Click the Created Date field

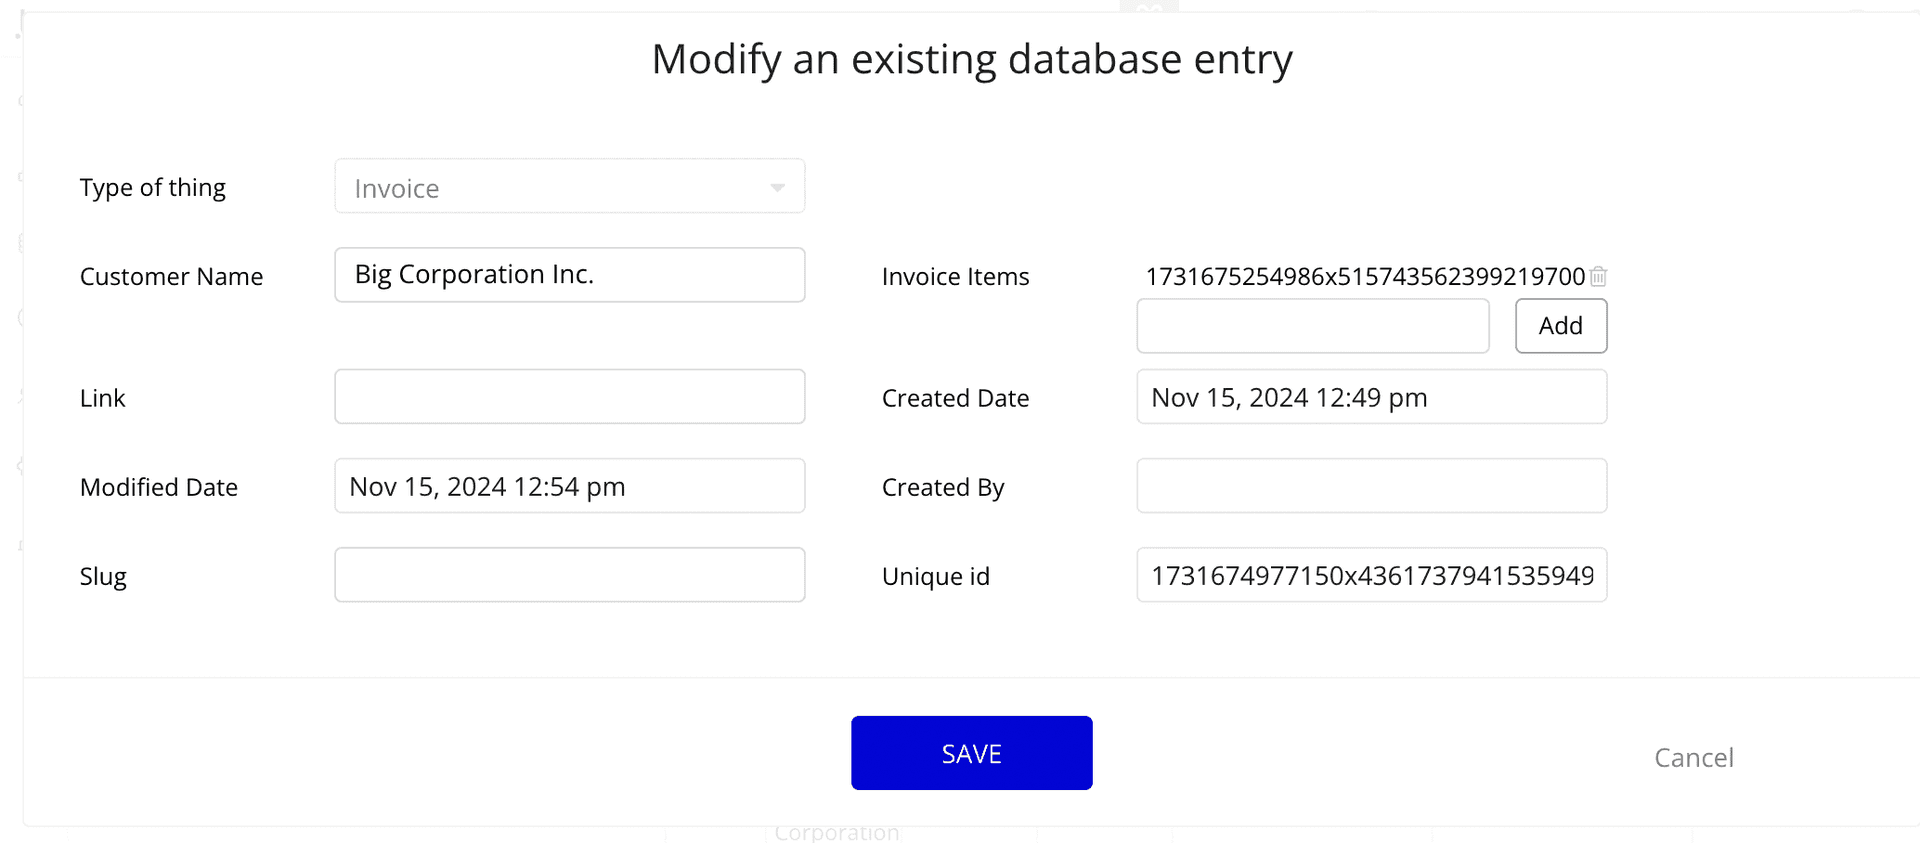(x=1371, y=397)
